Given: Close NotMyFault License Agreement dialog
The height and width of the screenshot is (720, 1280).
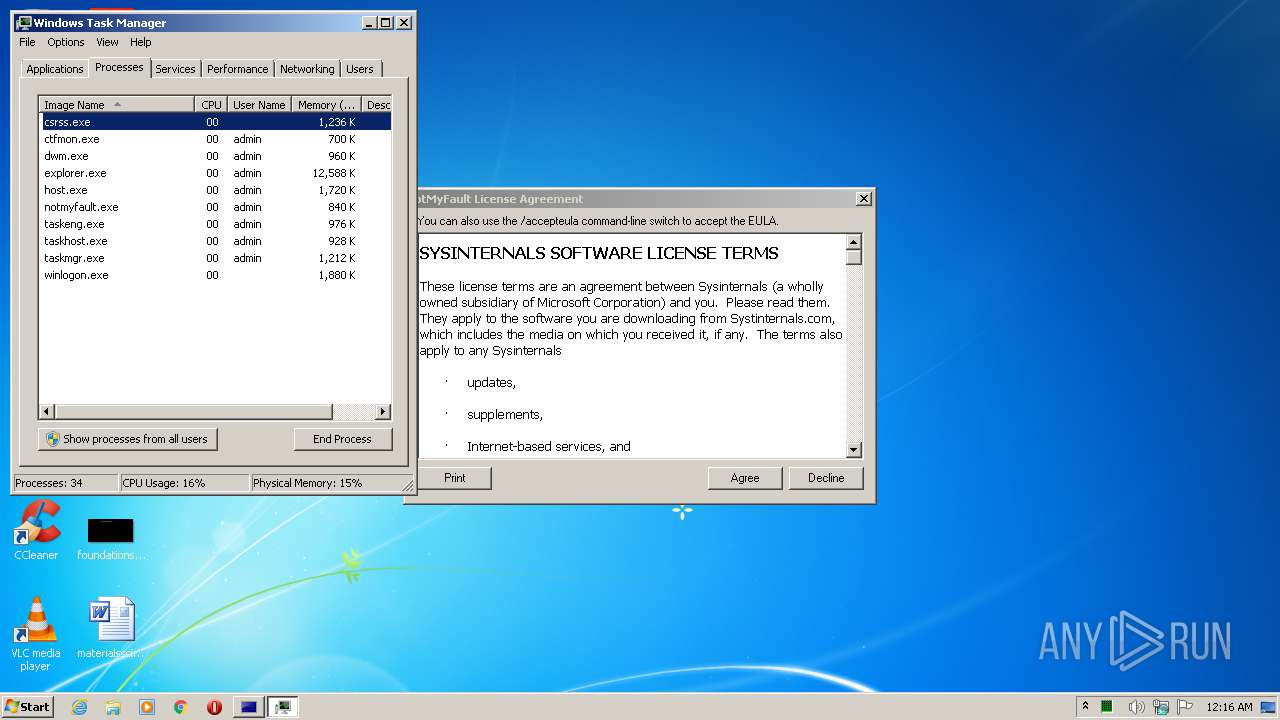Looking at the screenshot, I should tap(864, 199).
